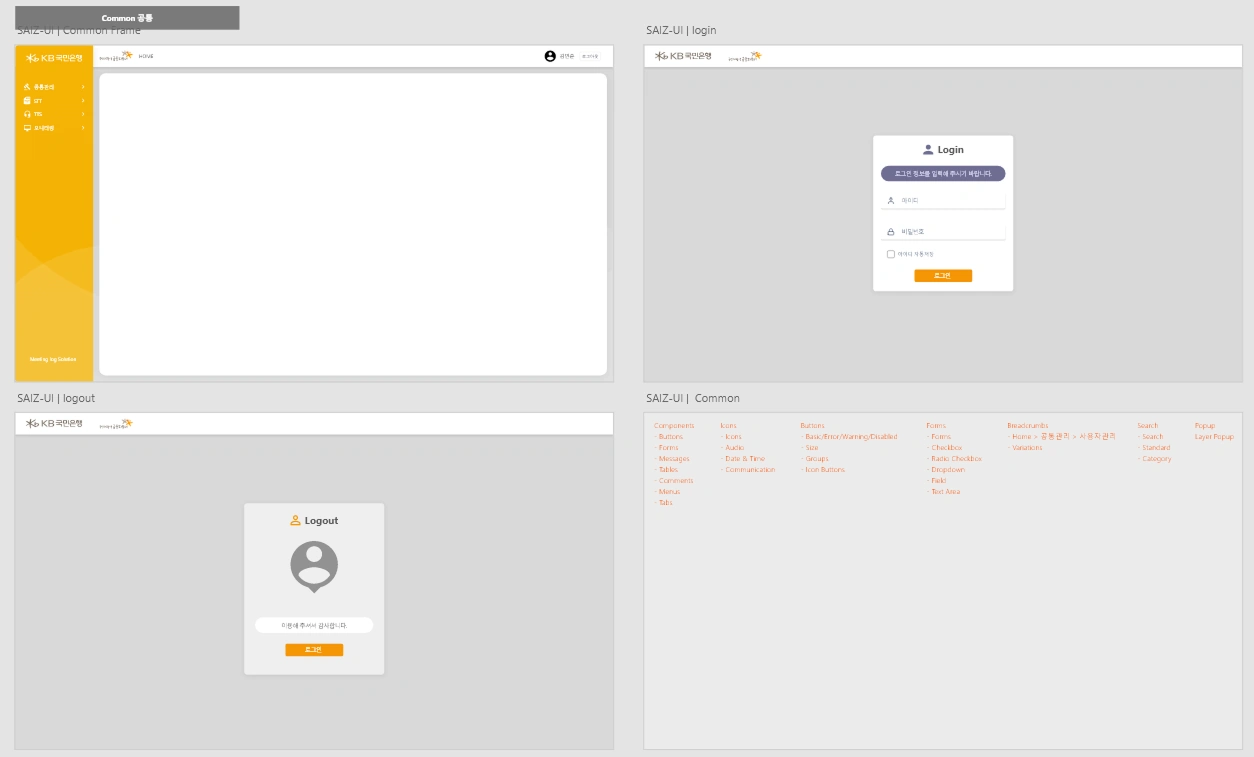
Task: Open the Tables link under Components
Action: [x=666, y=470]
